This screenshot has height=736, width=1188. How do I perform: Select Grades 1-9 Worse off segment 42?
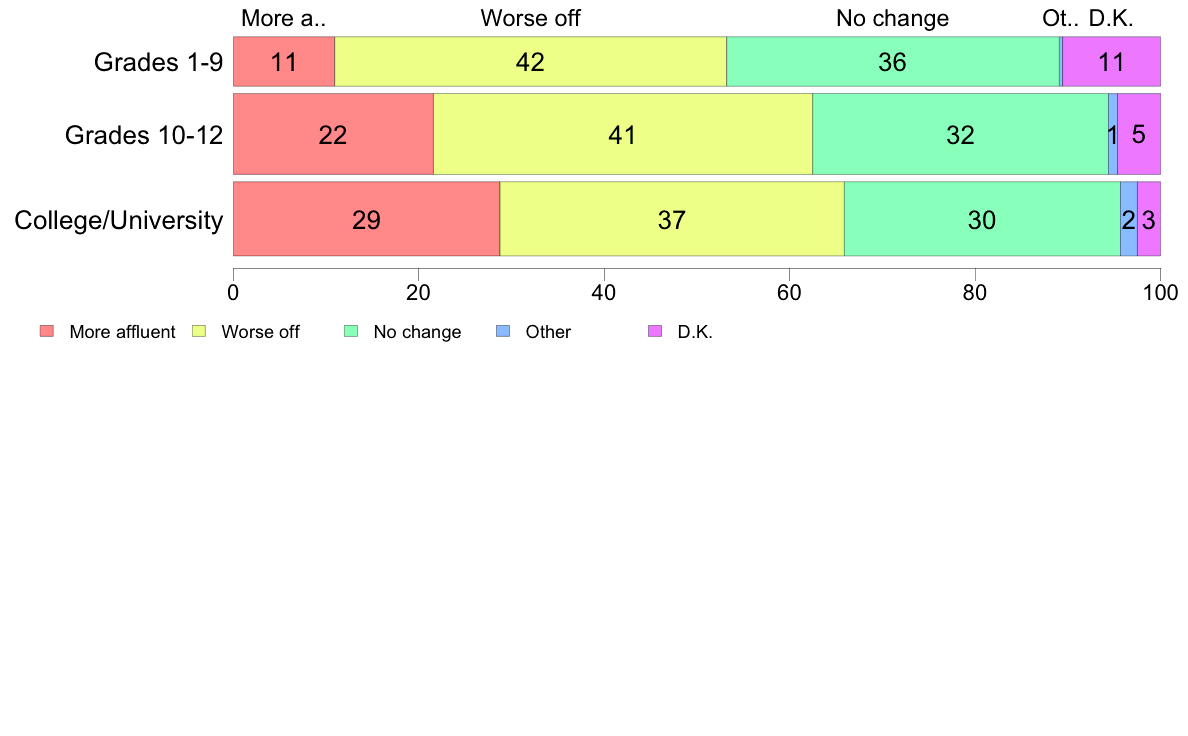pos(530,61)
